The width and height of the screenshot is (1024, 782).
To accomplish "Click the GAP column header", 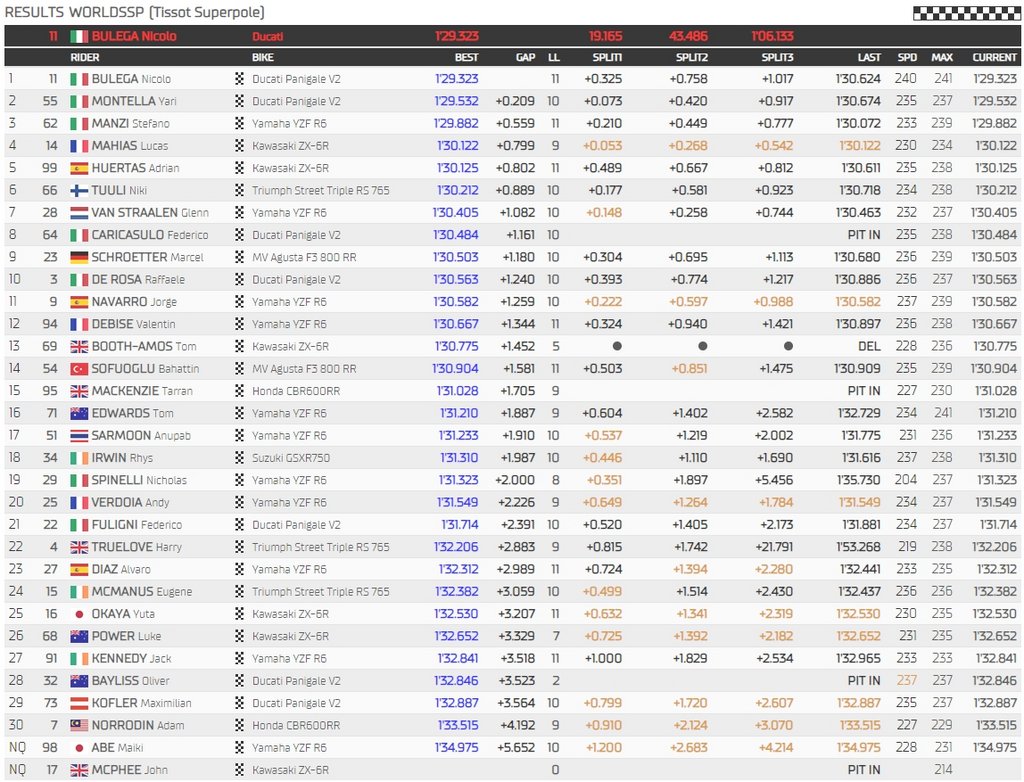I will tap(525, 57).
